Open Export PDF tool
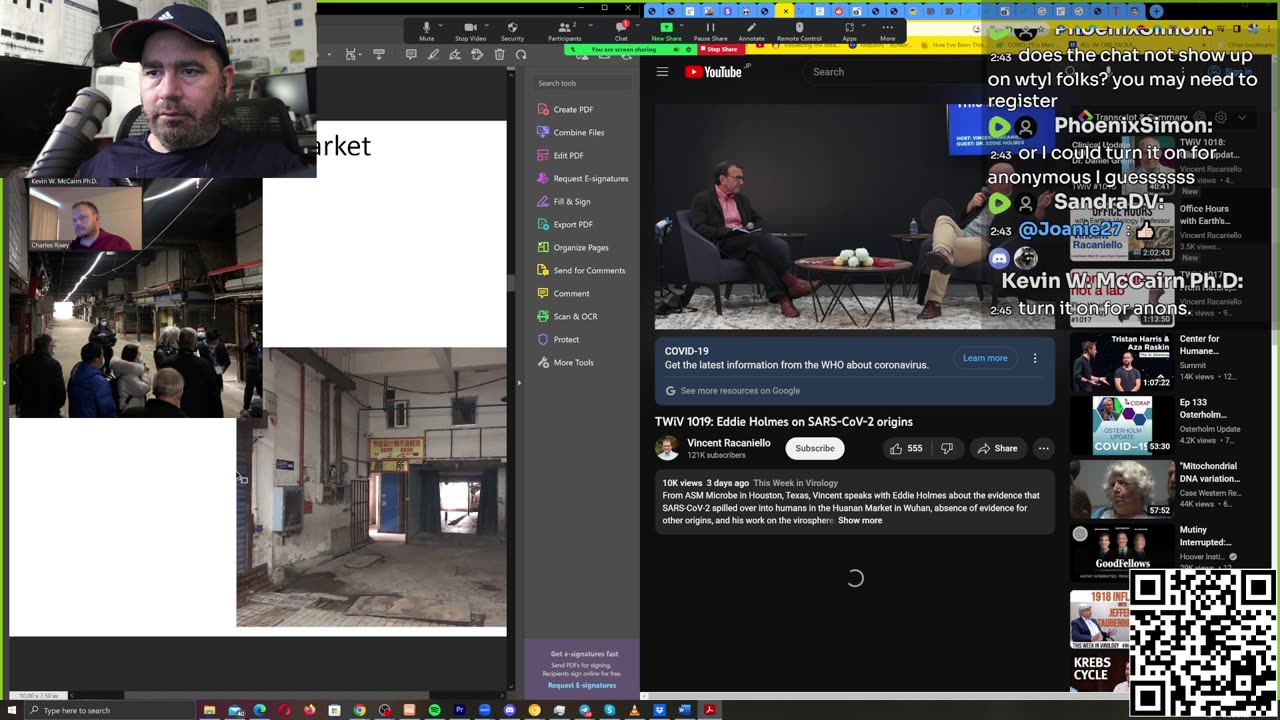 565,224
